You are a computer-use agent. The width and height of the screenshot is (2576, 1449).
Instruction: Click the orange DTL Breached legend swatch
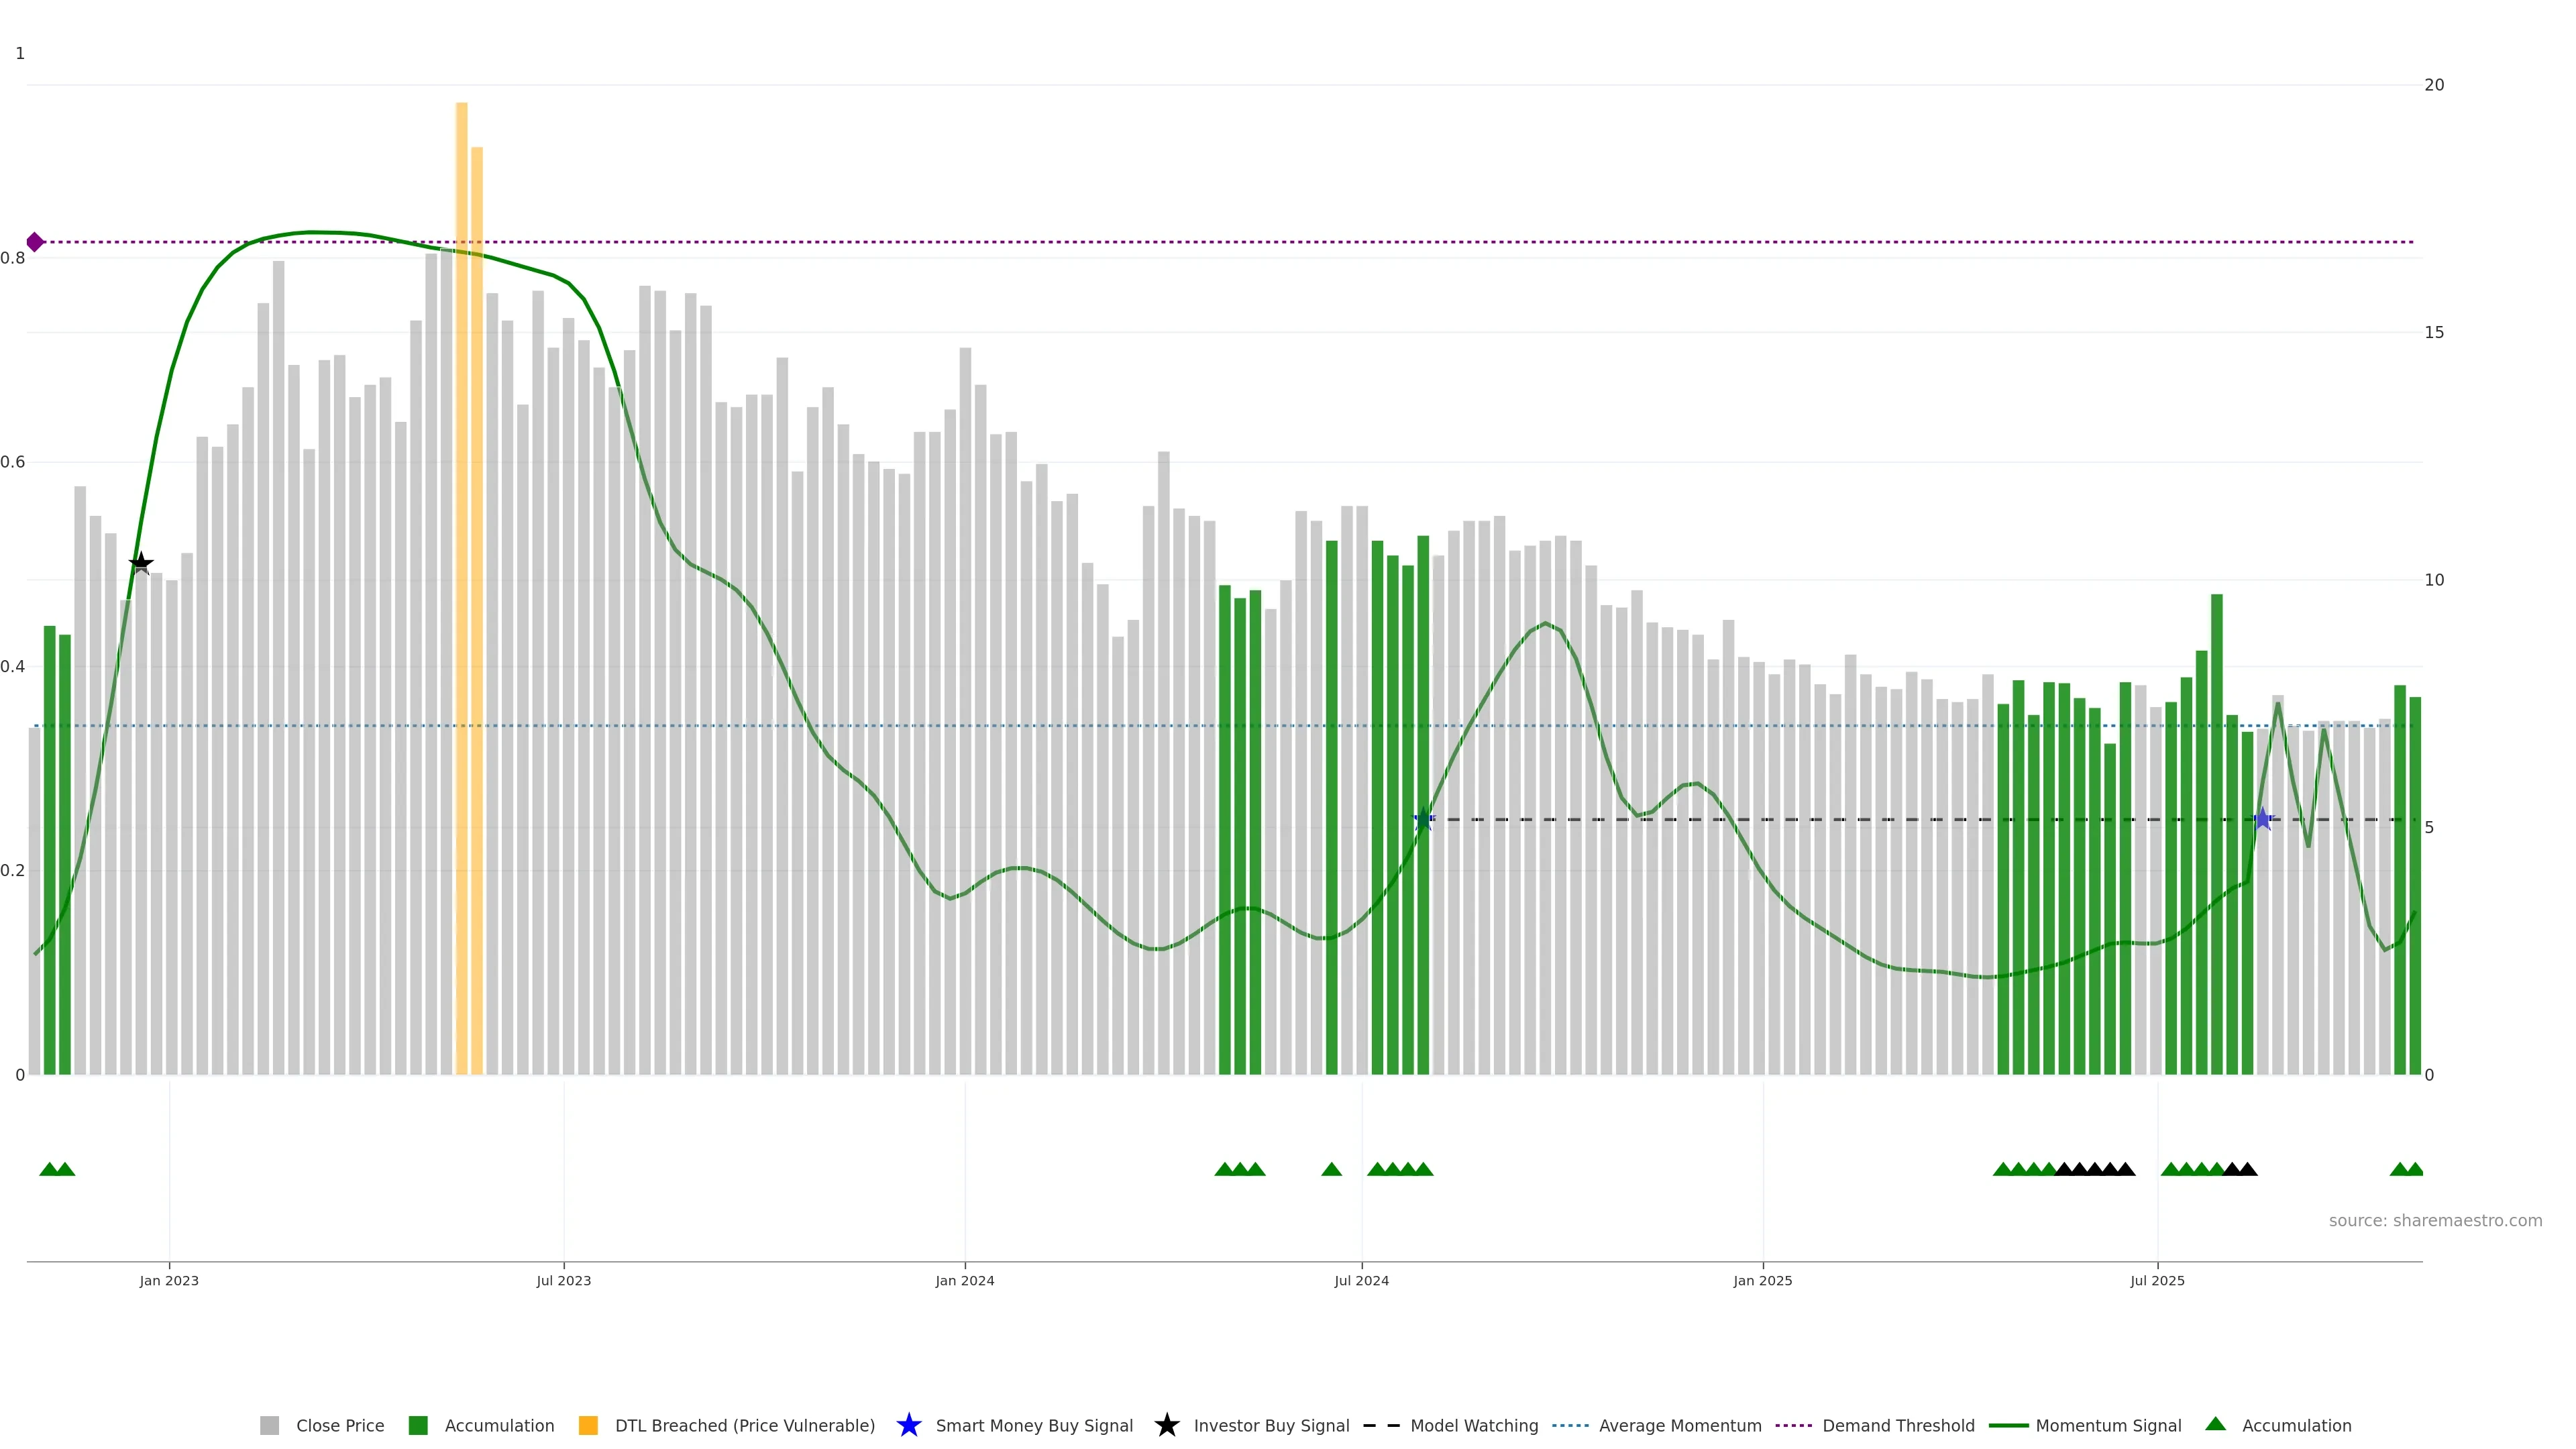(588, 1425)
